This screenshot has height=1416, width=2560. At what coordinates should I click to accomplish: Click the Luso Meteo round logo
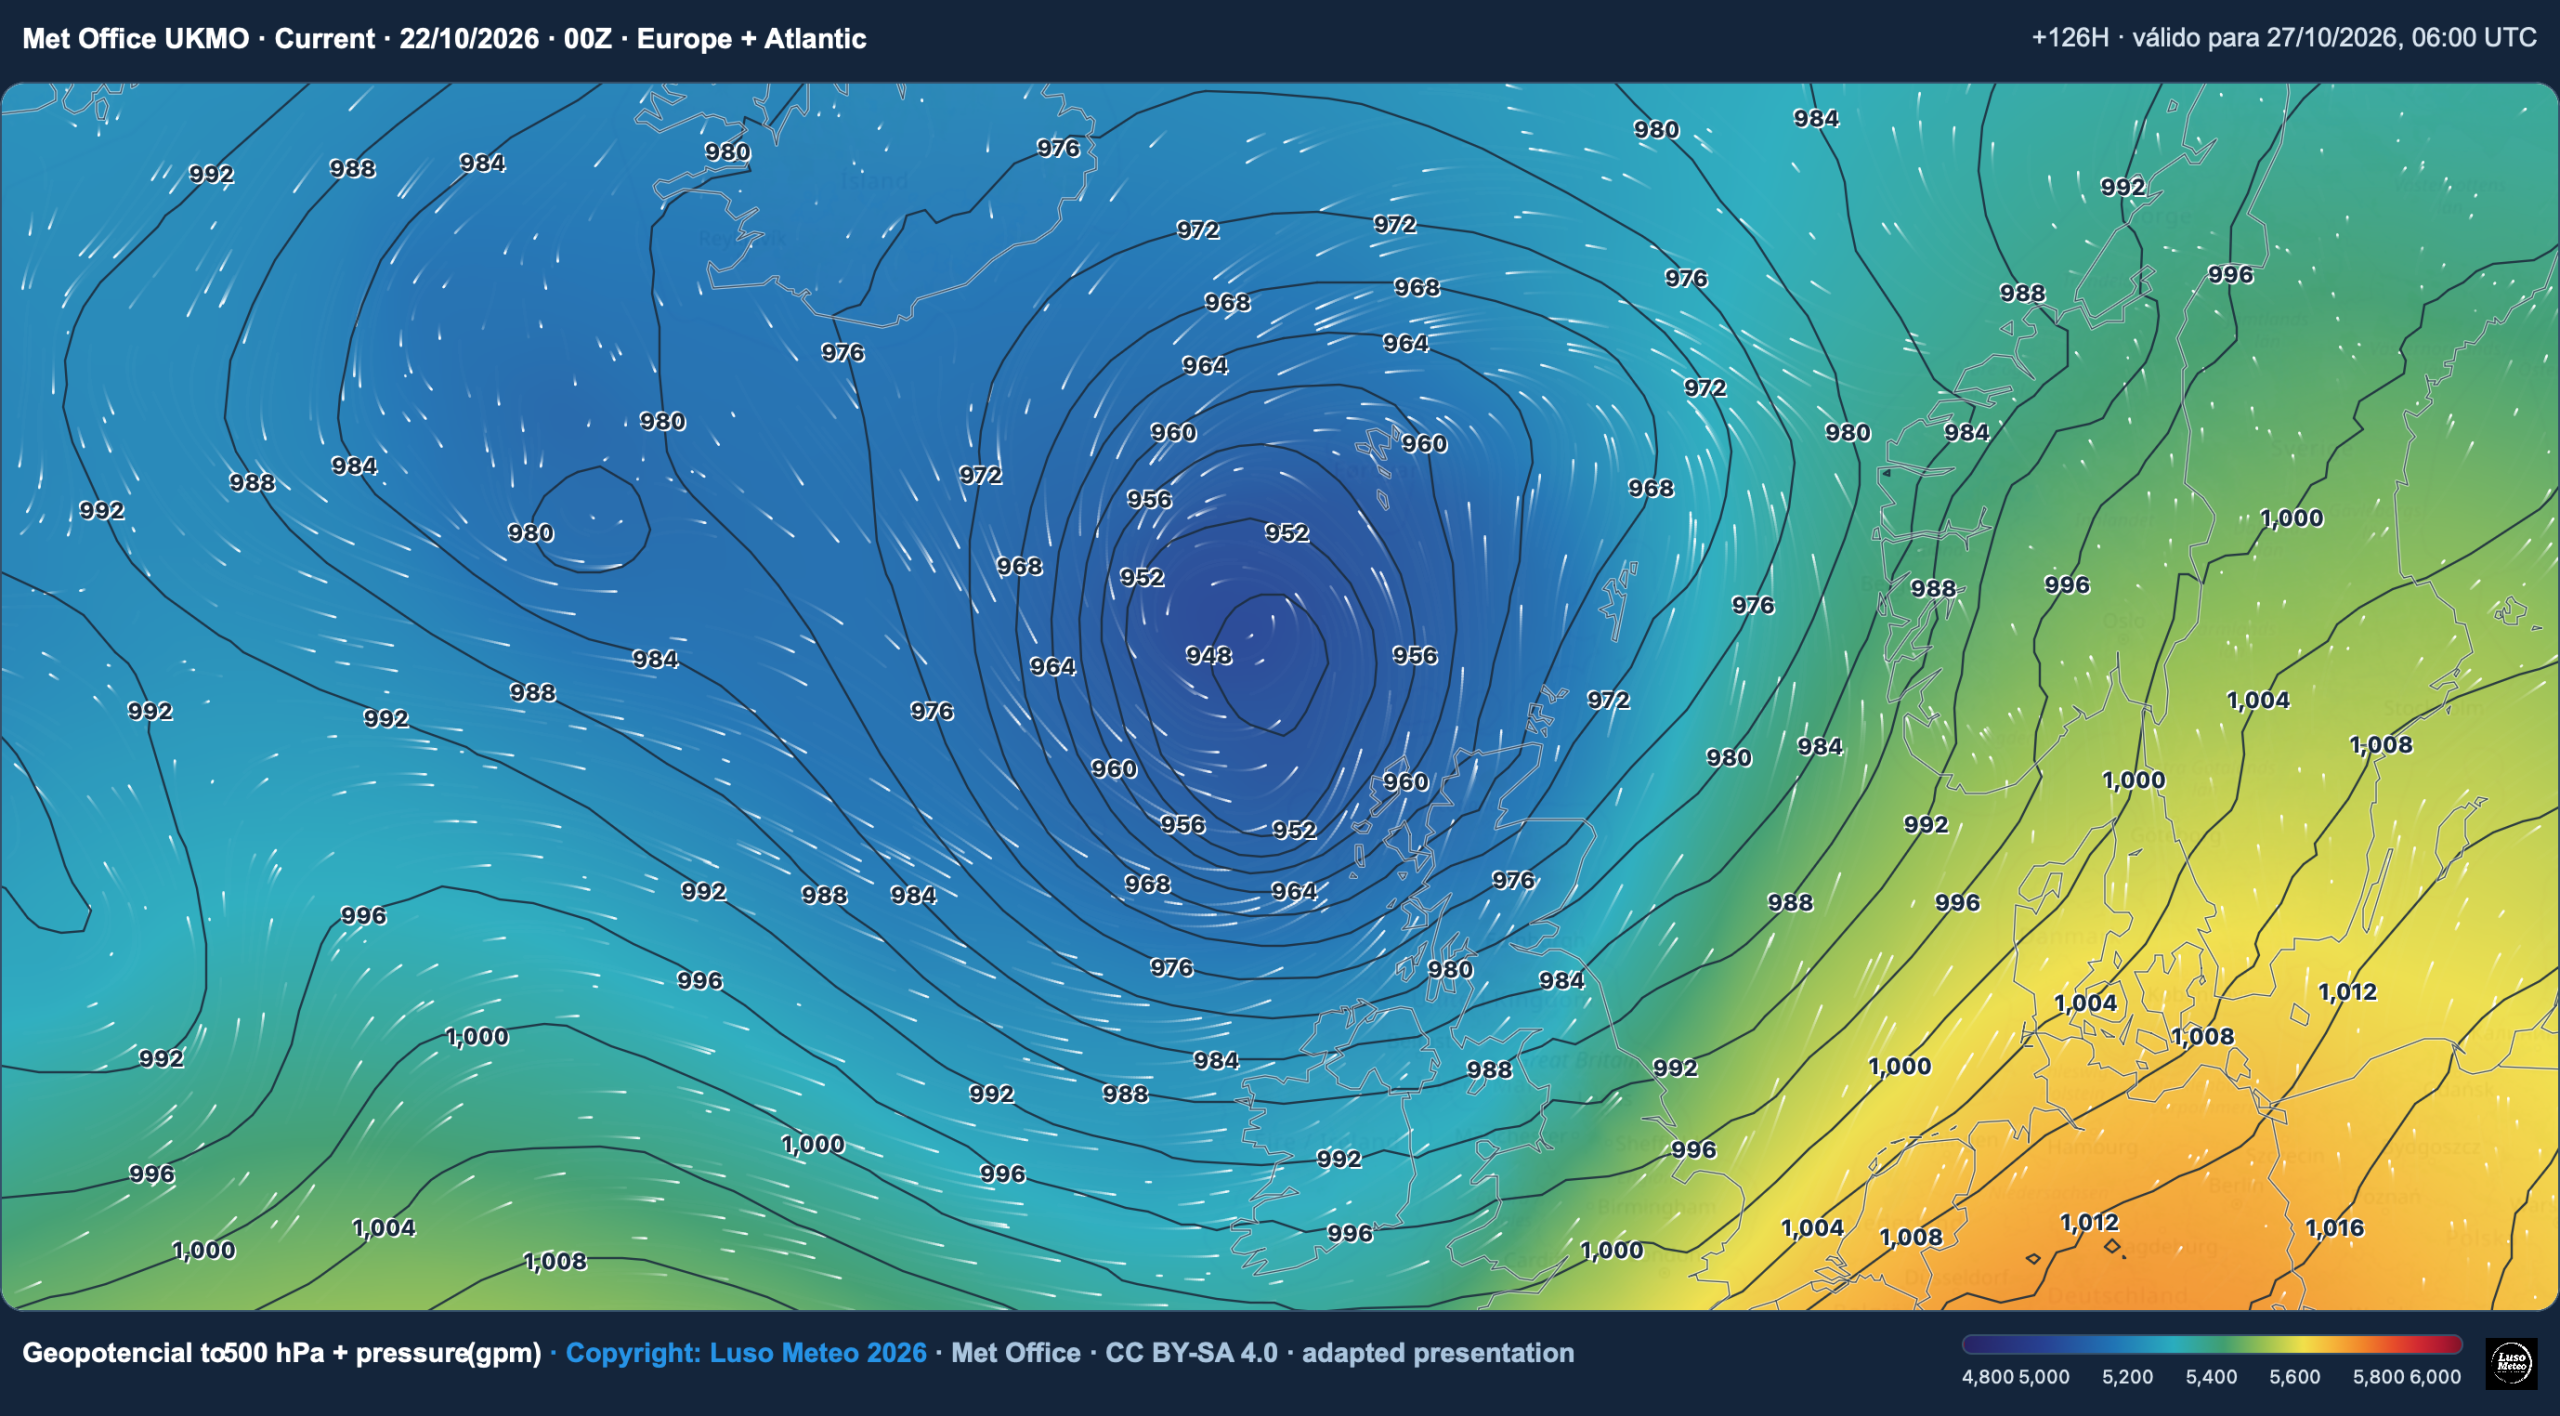(x=2511, y=1363)
